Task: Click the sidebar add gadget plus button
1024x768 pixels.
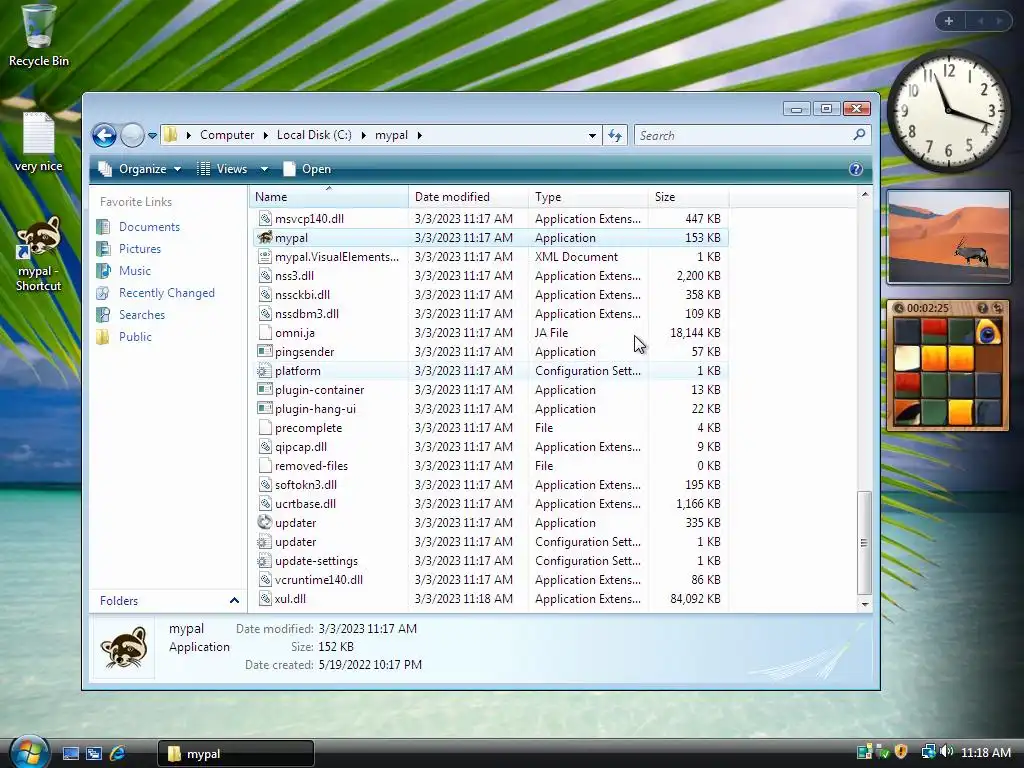Action: point(949,21)
